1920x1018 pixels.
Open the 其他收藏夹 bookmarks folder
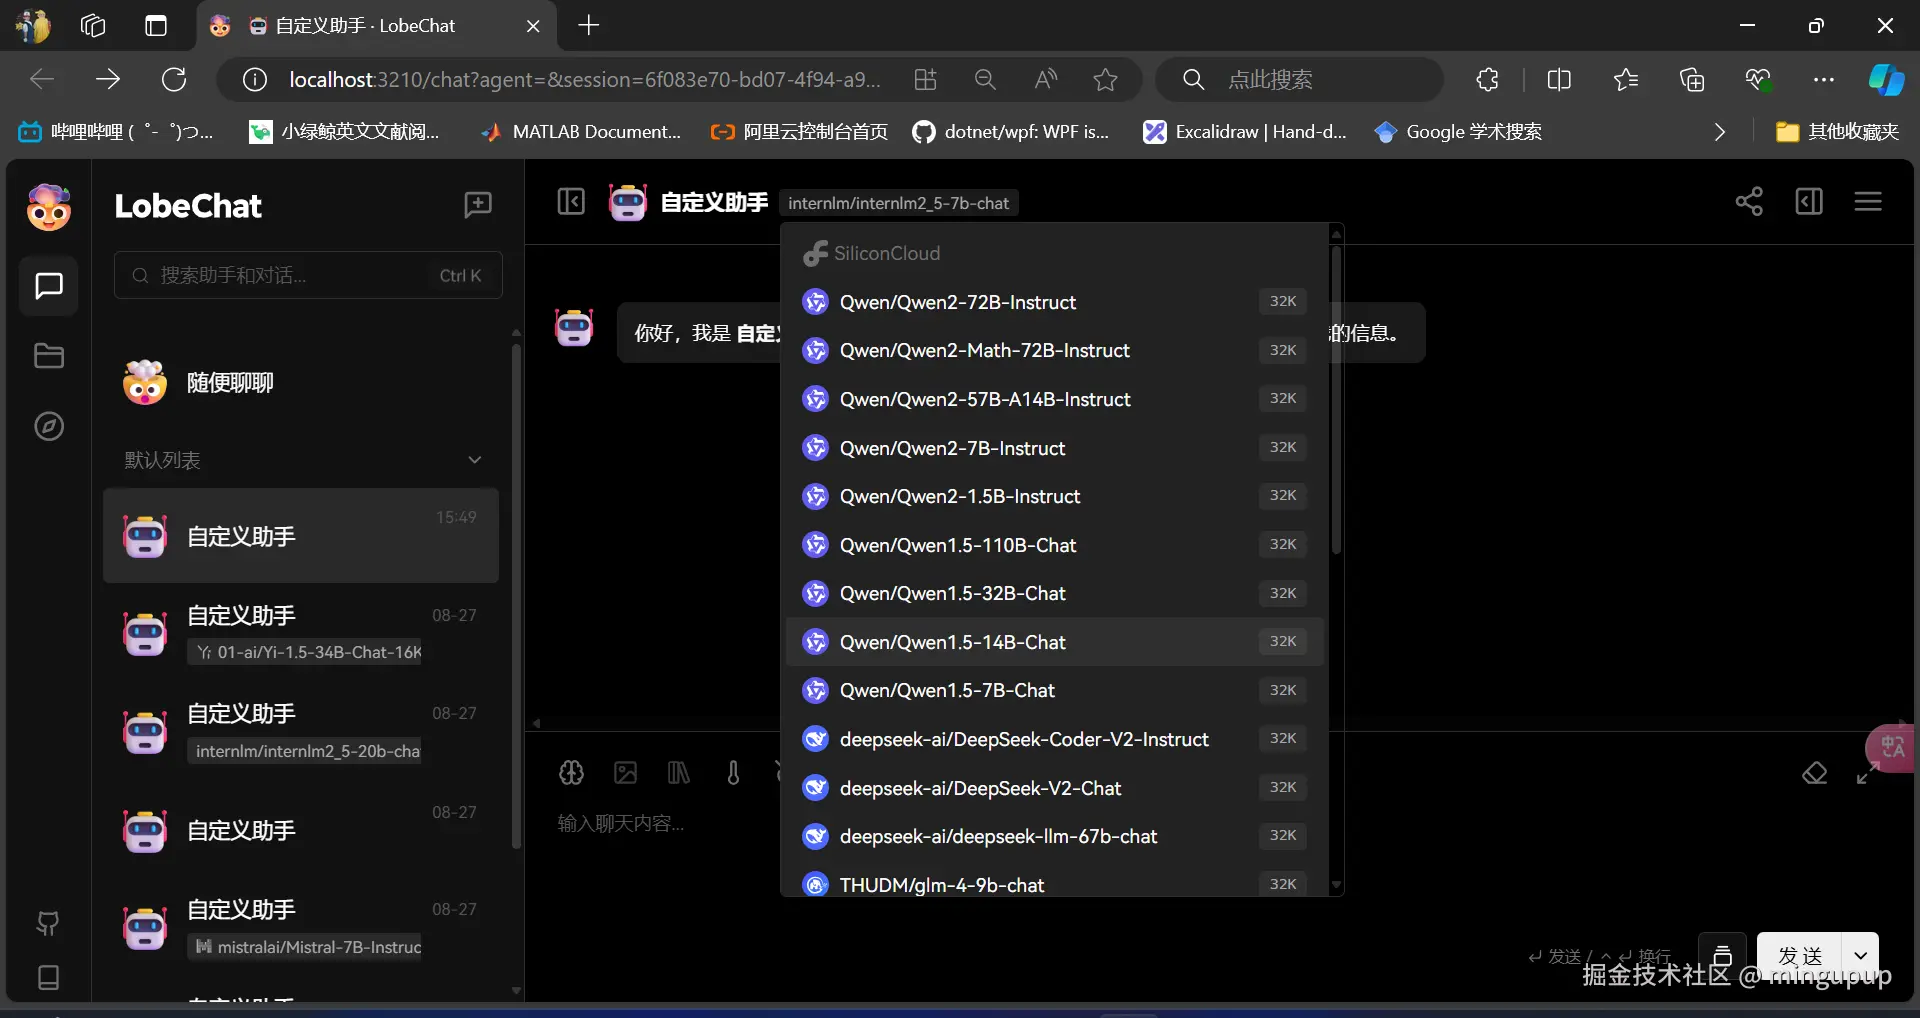pos(1837,132)
